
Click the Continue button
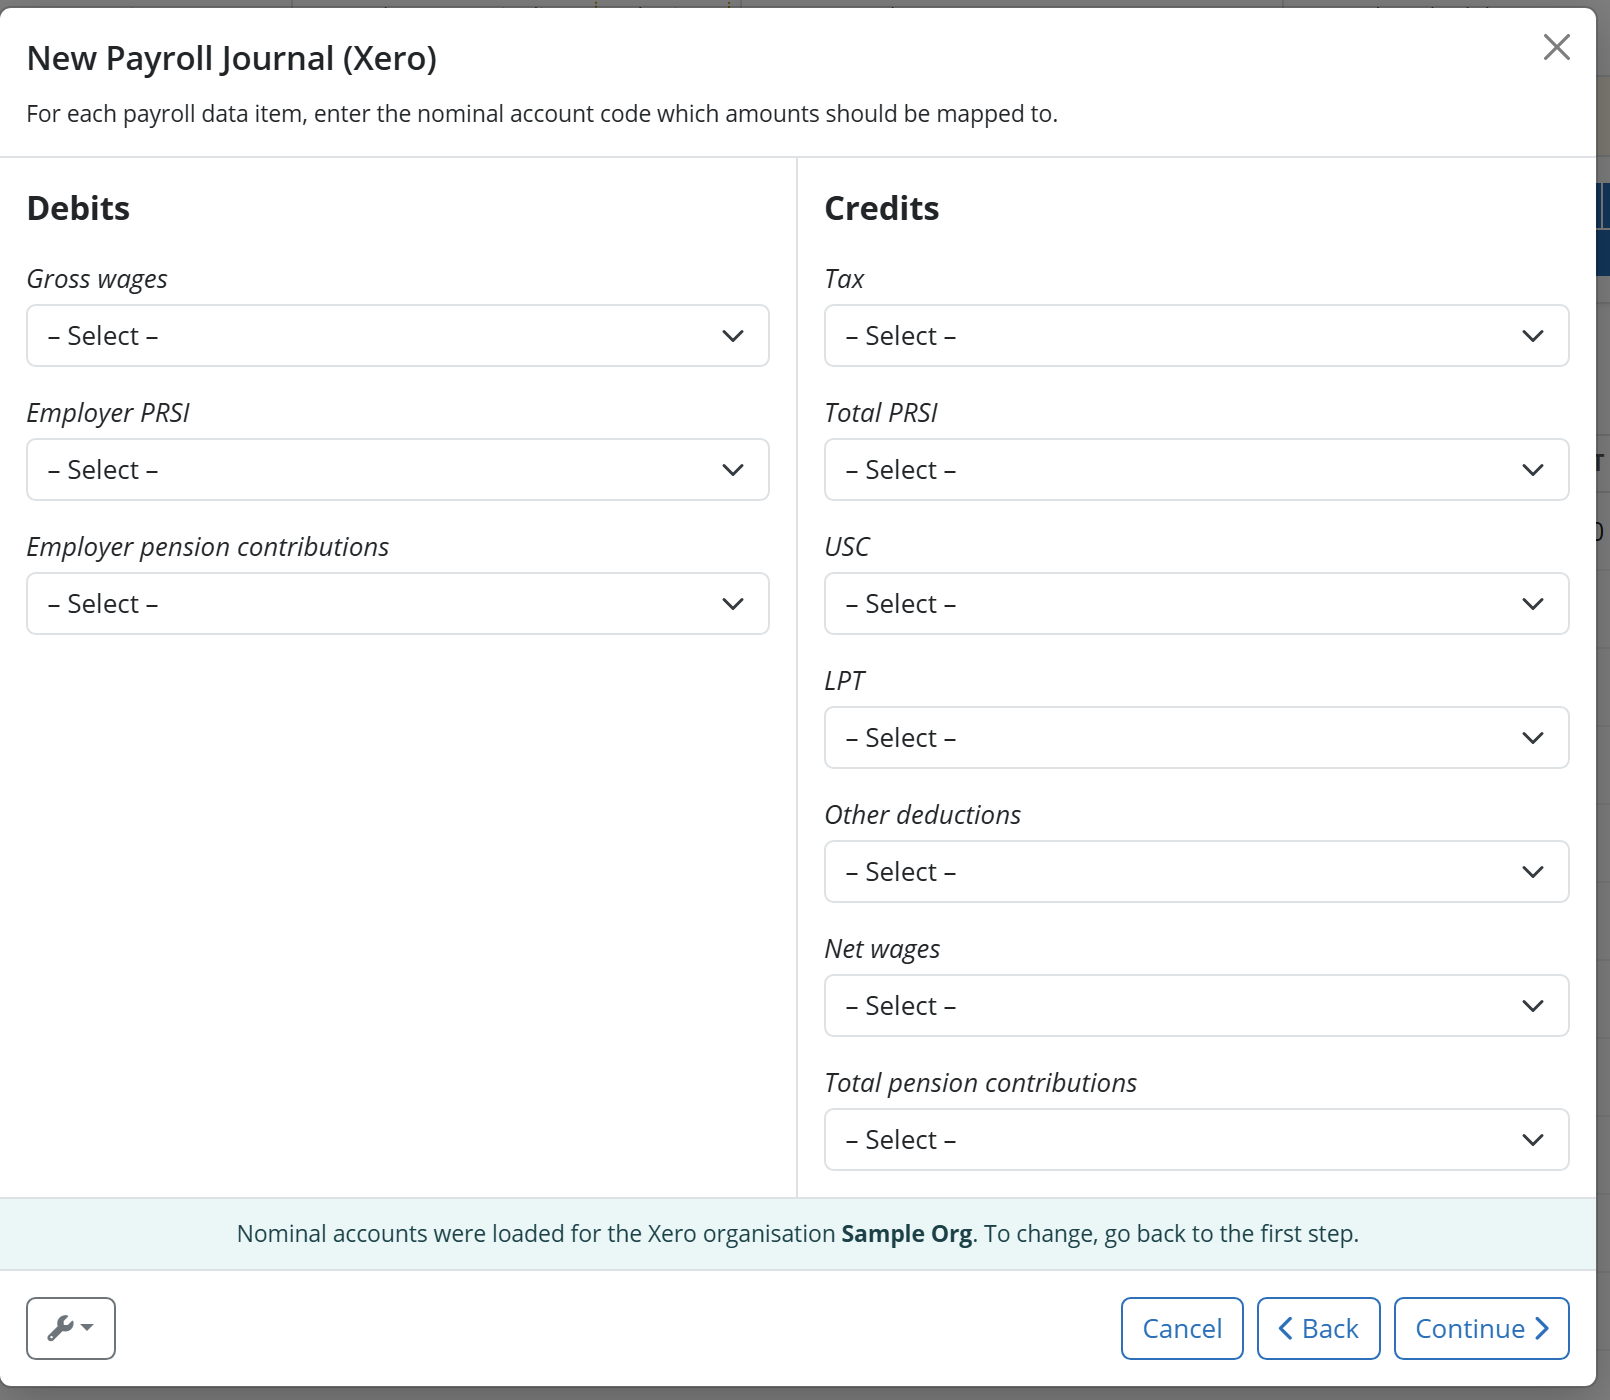(x=1481, y=1328)
